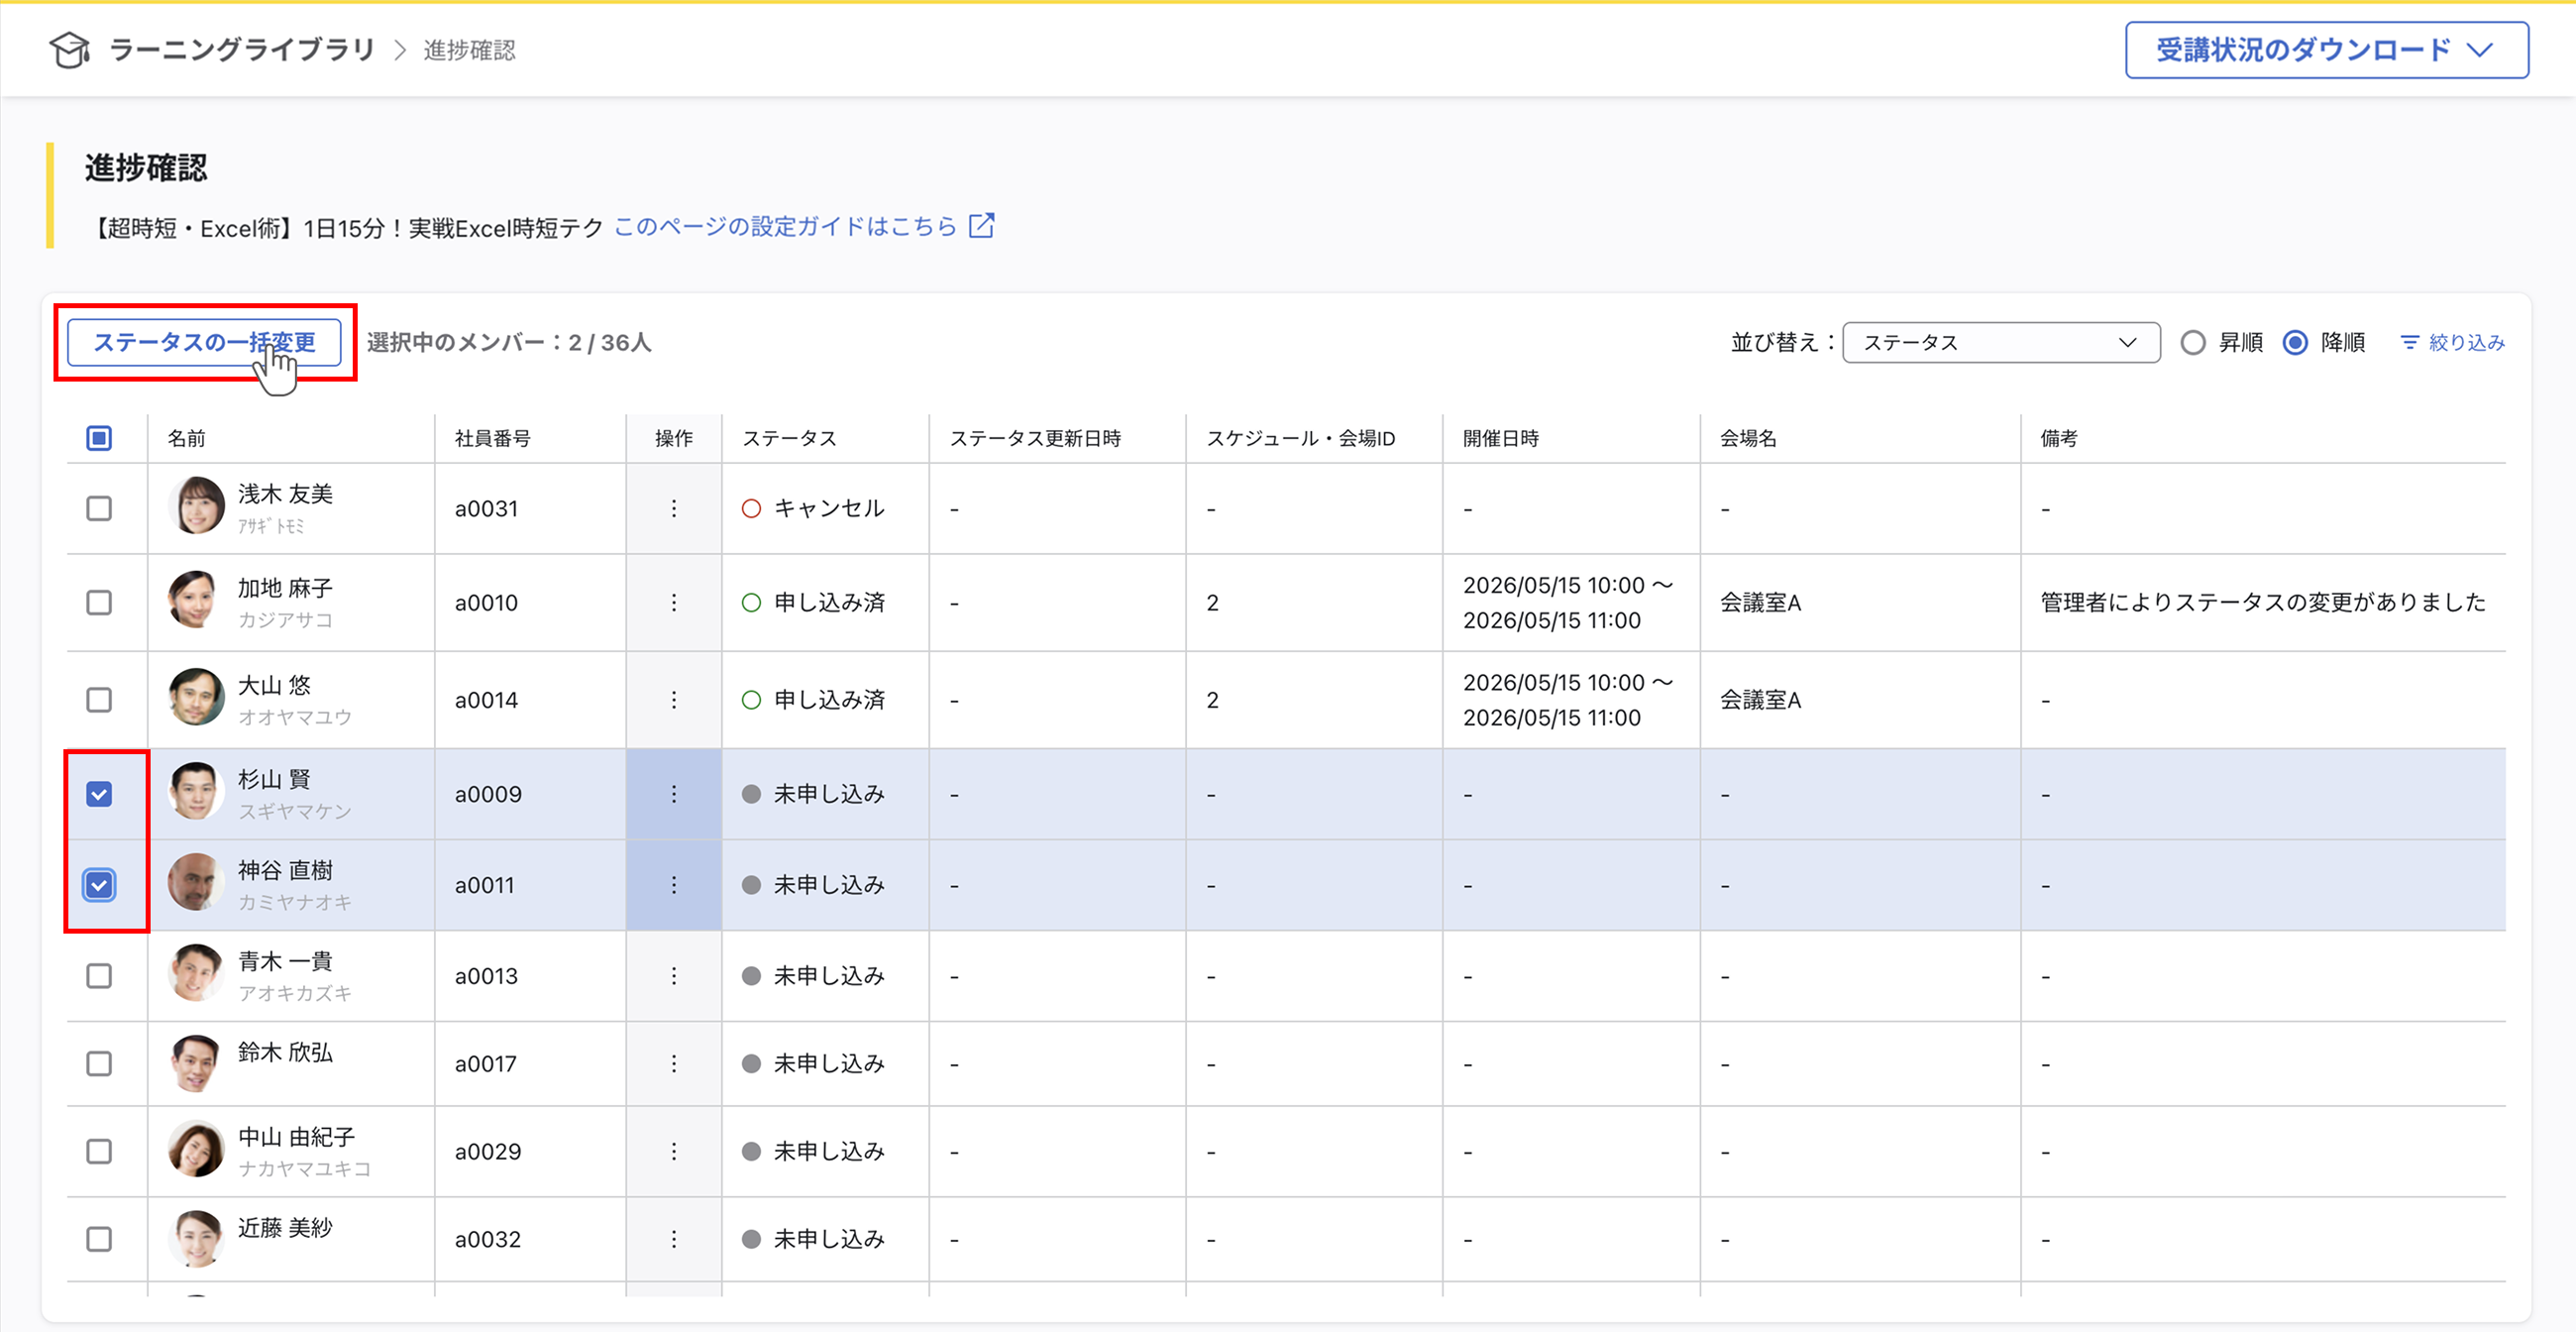This screenshot has width=2576, height=1332.
Task: Select the 昇順 radio button
Action: (x=2195, y=341)
